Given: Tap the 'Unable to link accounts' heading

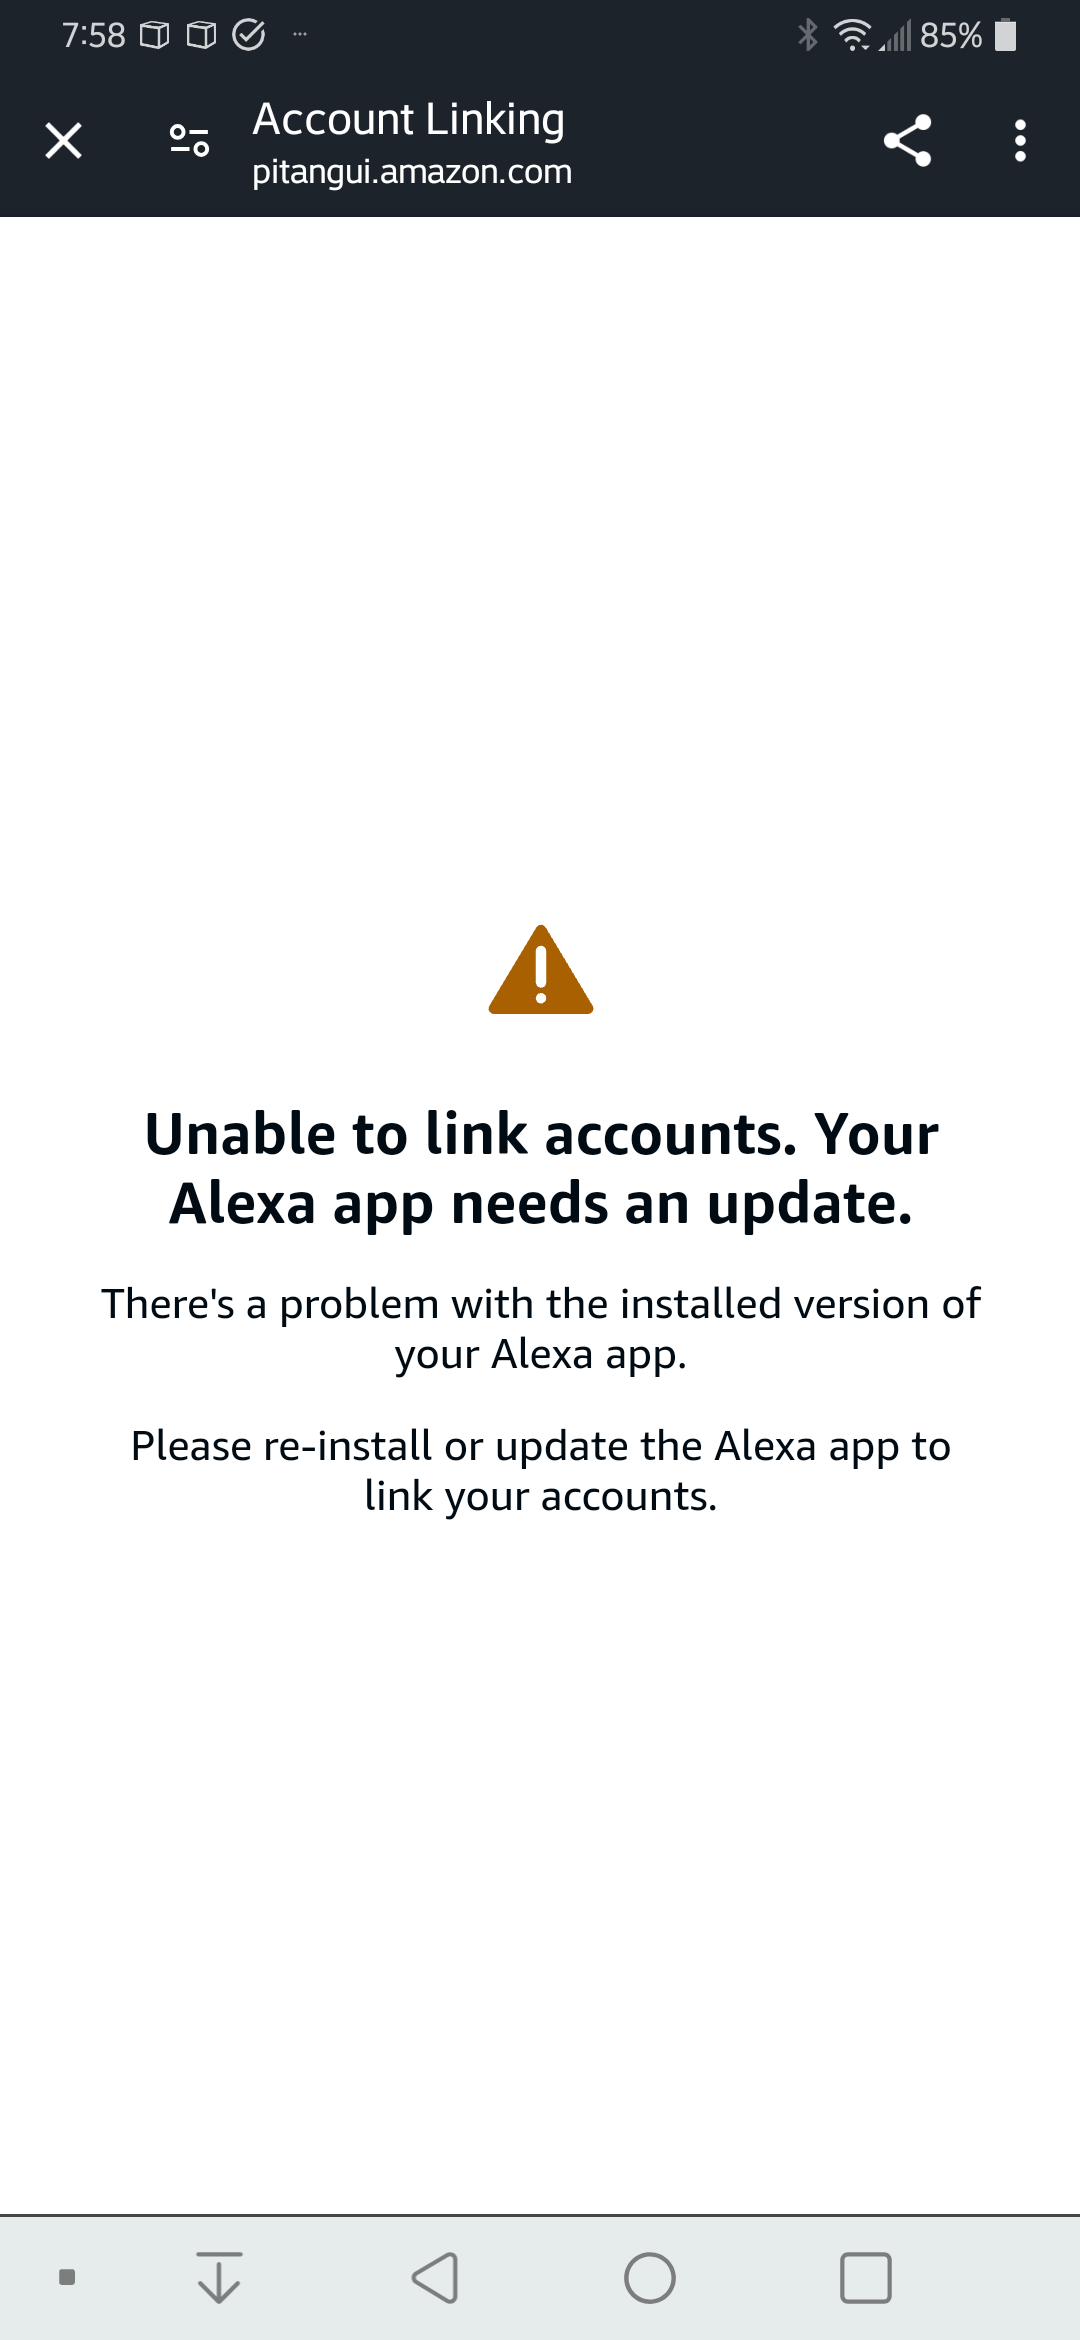Looking at the screenshot, I should [x=541, y=1168].
